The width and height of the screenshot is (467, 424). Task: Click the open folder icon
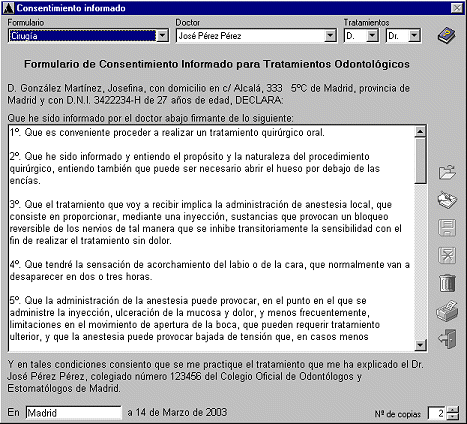pos(447,172)
